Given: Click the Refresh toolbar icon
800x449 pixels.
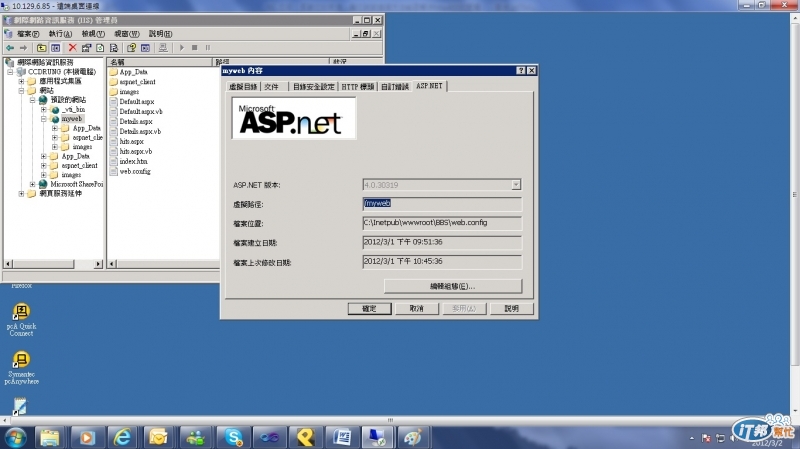Looking at the screenshot, I should (x=100, y=48).
